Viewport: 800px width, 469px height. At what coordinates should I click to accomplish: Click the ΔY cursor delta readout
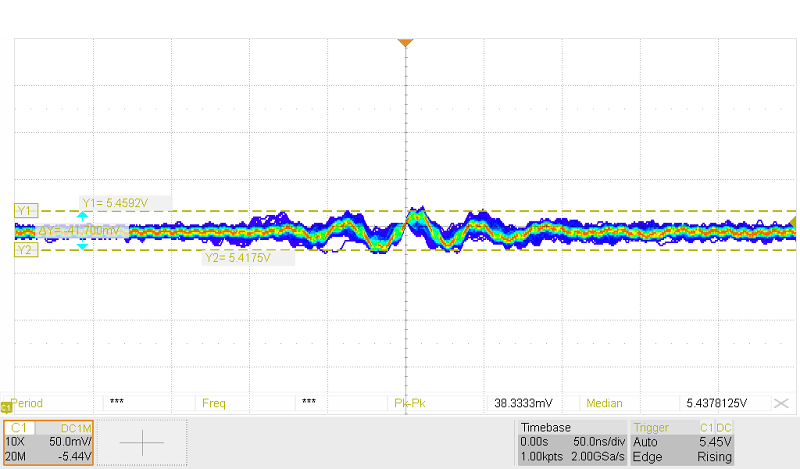78,231
